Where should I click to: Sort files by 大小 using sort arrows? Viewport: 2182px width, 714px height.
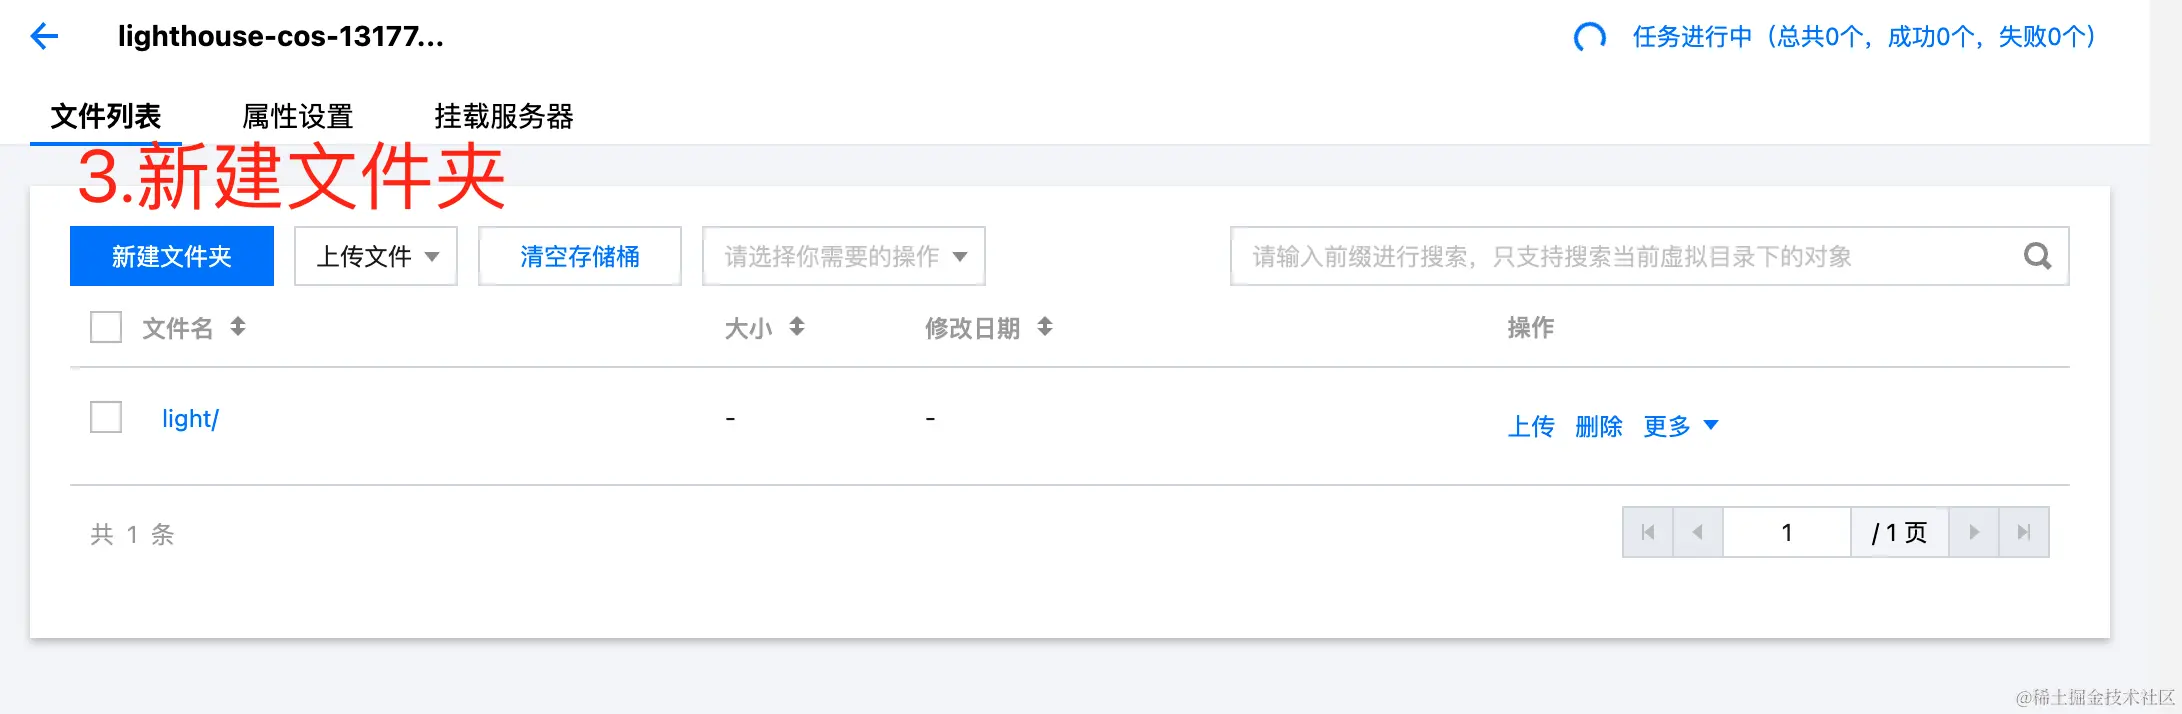[x=795, y=327]
